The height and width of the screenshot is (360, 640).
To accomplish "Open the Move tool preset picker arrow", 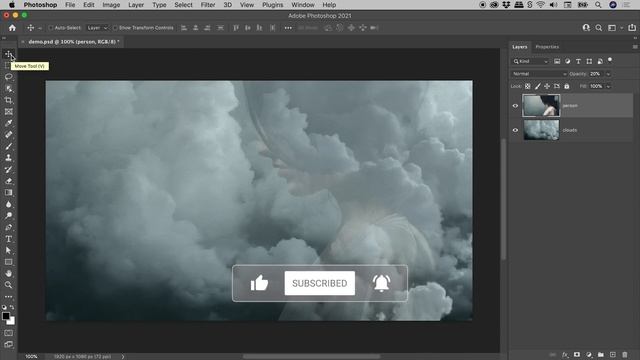I will click(40, 28).
